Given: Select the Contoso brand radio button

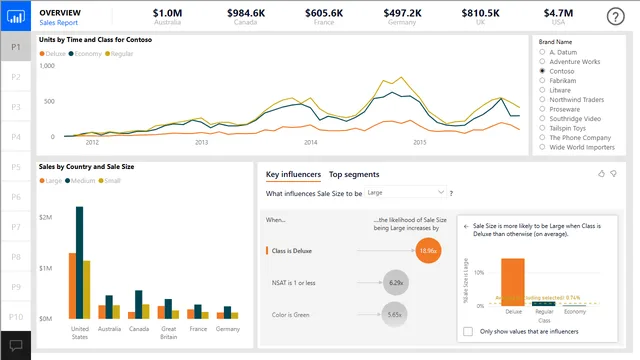Looking at the screenshot, I should 542,71.
